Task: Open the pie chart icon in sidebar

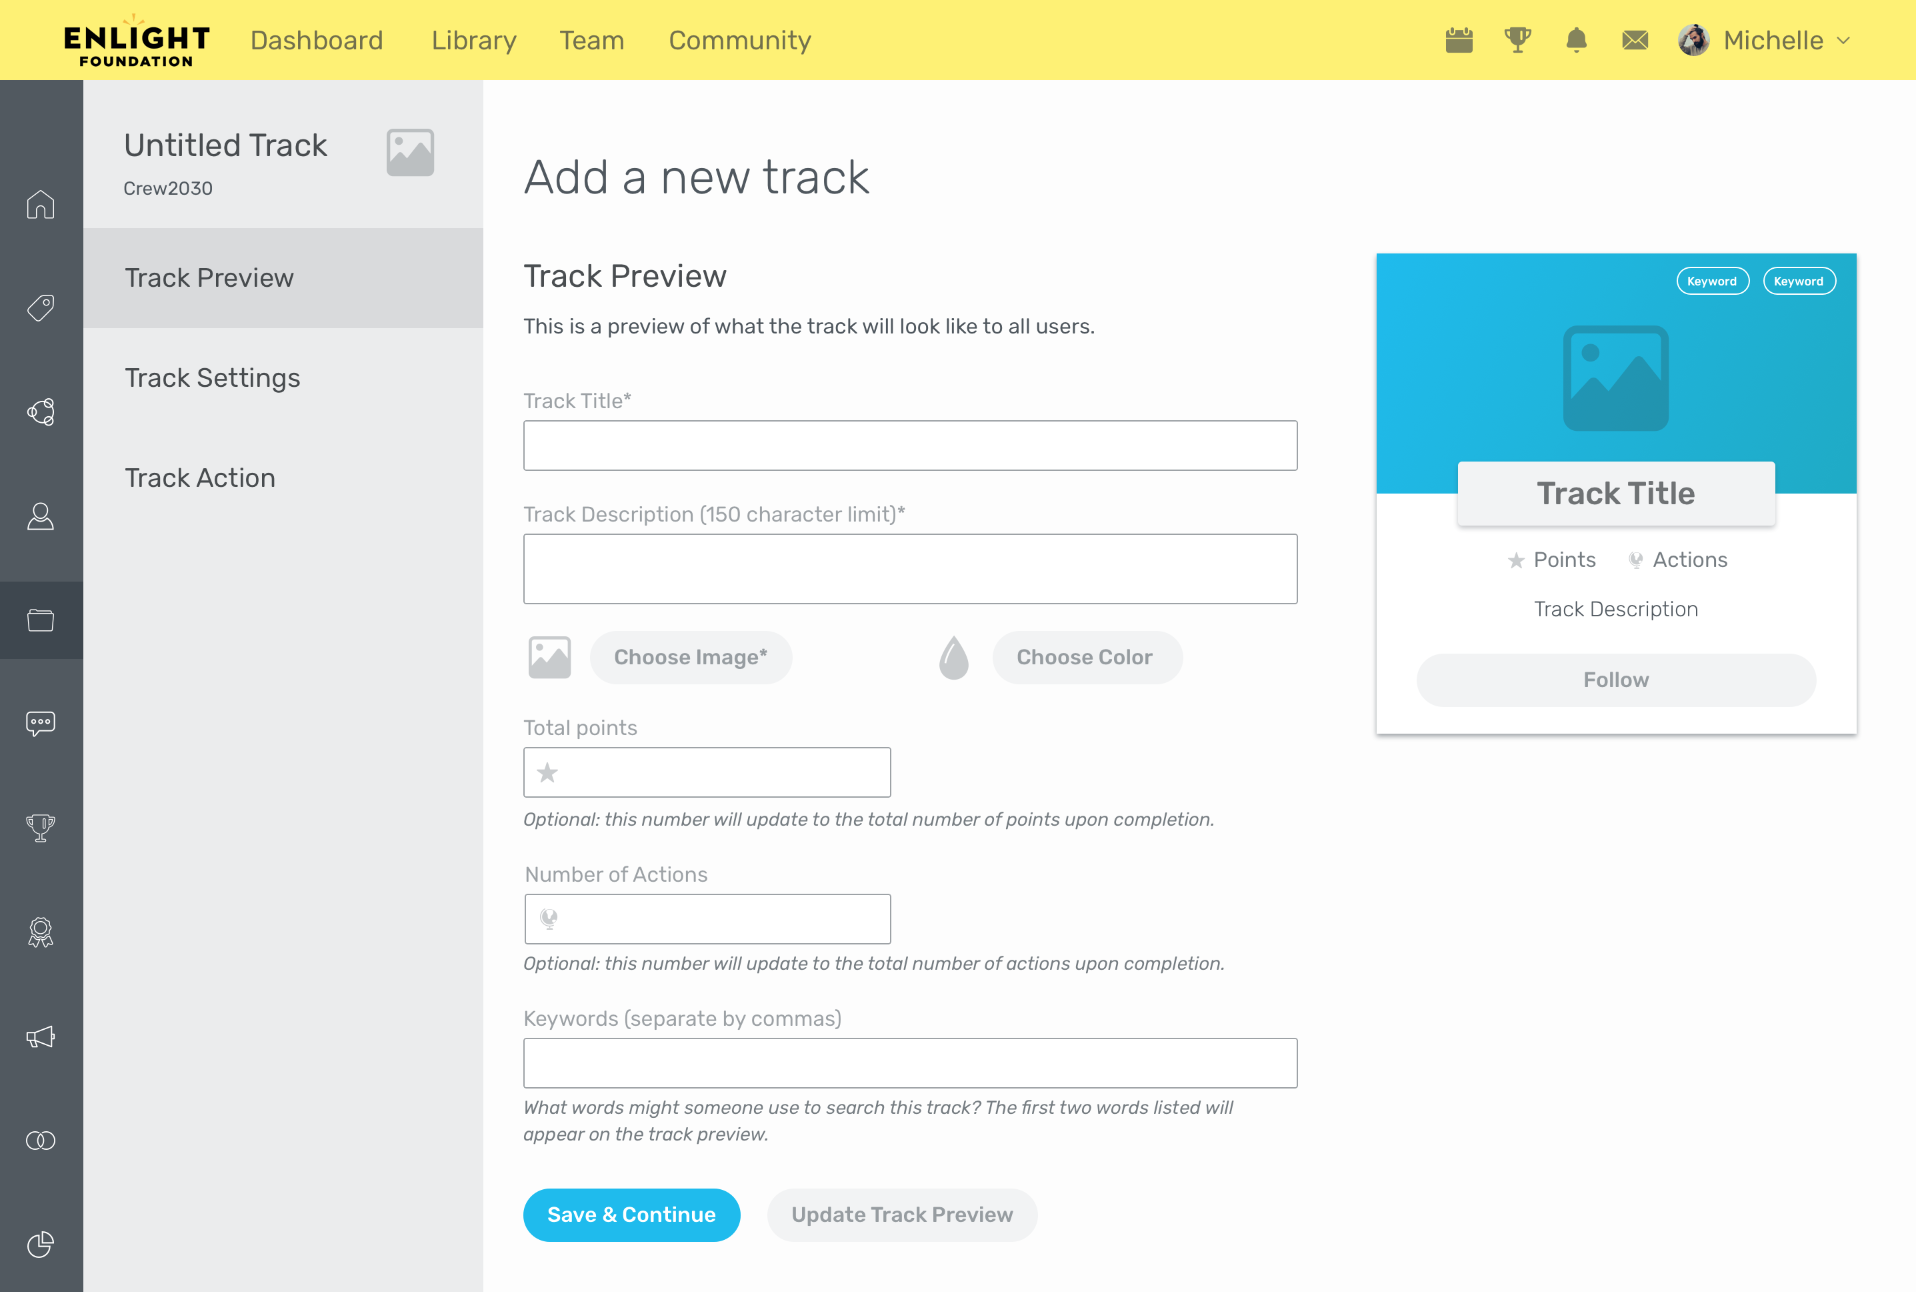Action: (x=41, y=1244)
